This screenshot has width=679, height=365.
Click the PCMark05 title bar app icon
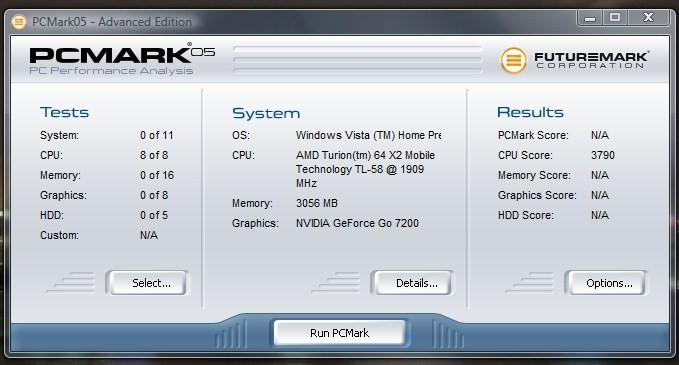click(x=19, y=21)
